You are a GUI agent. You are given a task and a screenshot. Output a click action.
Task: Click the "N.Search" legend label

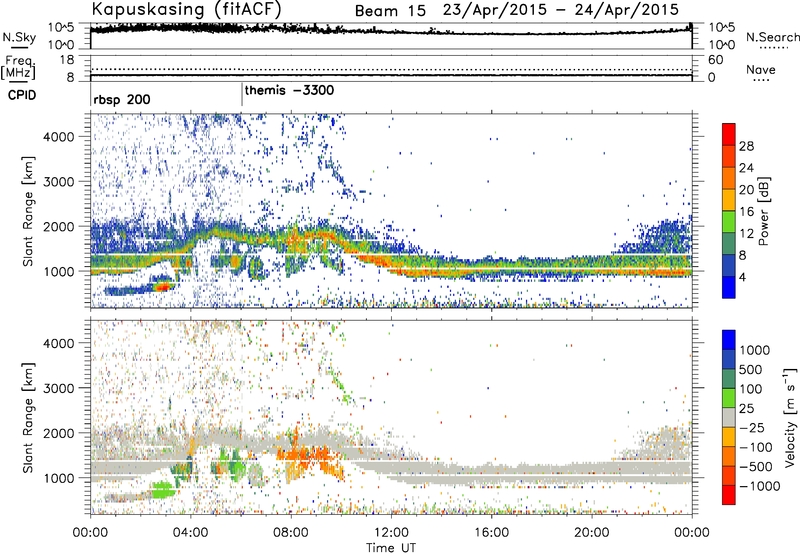click(x=773, y=37)
